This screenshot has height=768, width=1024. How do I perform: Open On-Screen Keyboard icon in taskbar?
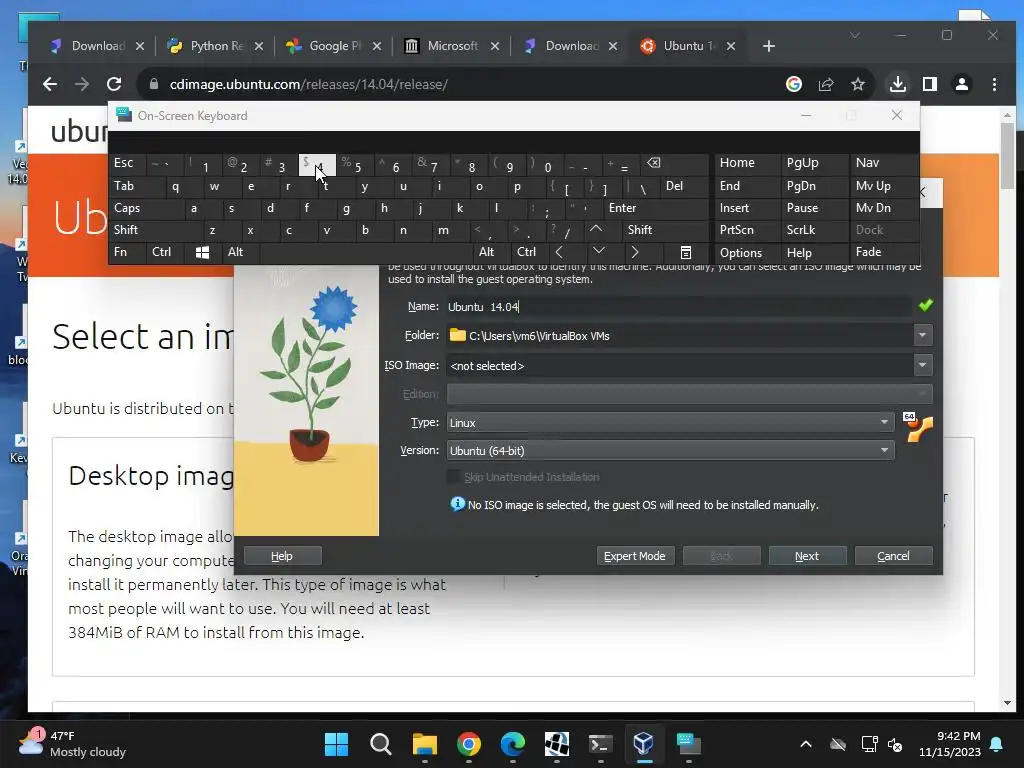(688, 744)
